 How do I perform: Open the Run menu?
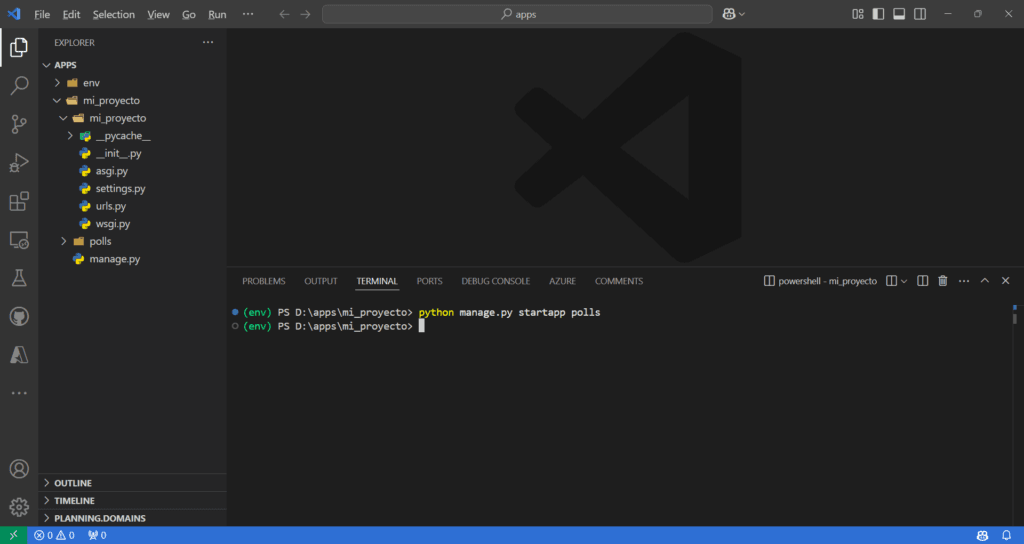click(x=217, y=14)
